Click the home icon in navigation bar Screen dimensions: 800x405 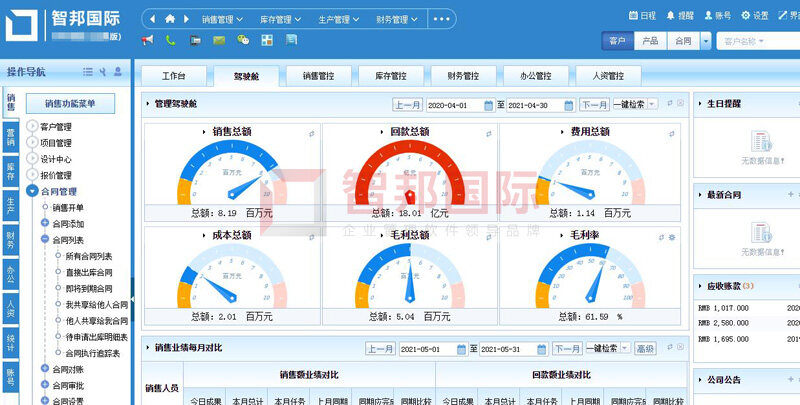pos(170,19)
